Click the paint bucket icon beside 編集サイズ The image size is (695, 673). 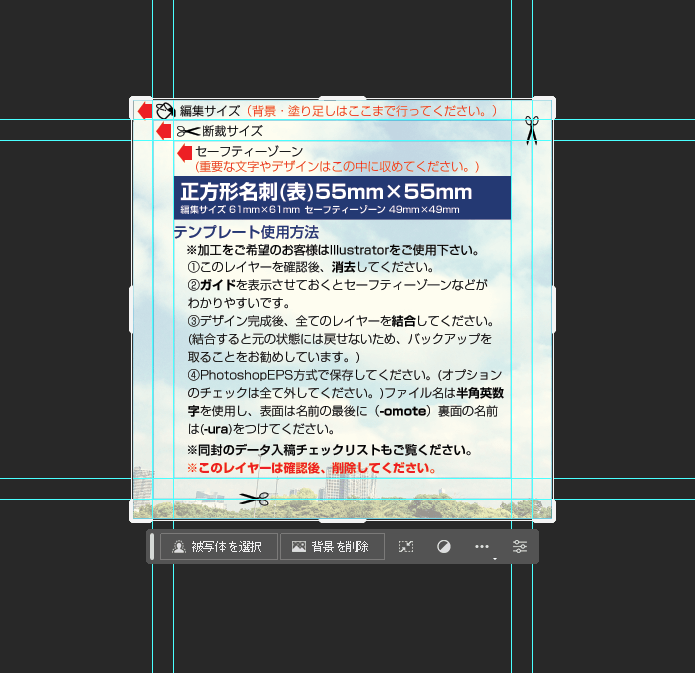pos(165,110)
